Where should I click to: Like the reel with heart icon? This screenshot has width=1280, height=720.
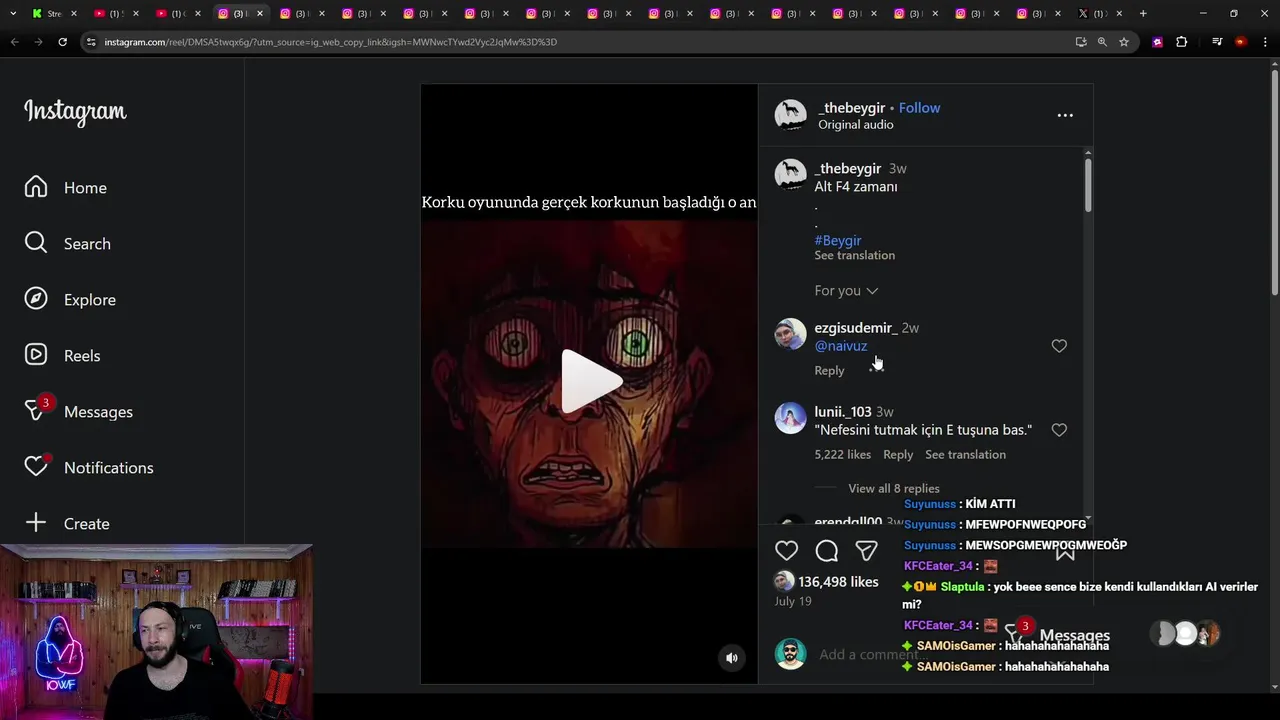click(x=787, y=551)
